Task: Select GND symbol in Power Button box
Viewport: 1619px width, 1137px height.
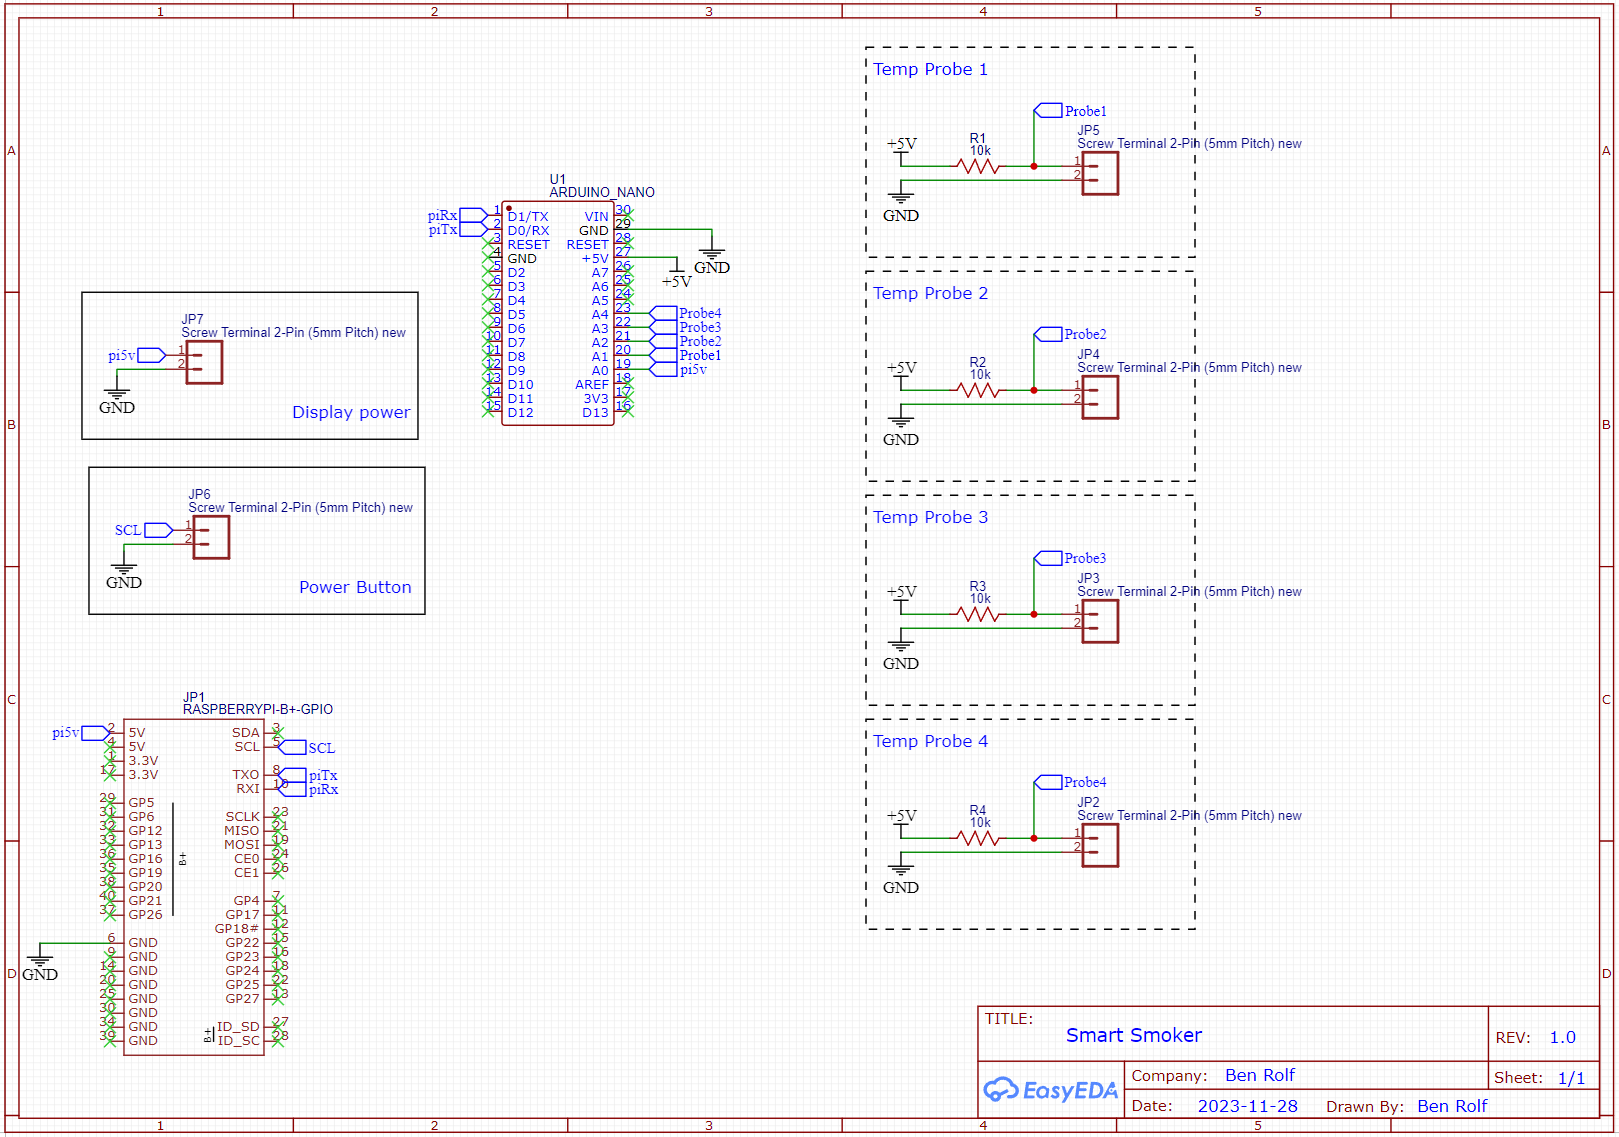Action: 124,571
